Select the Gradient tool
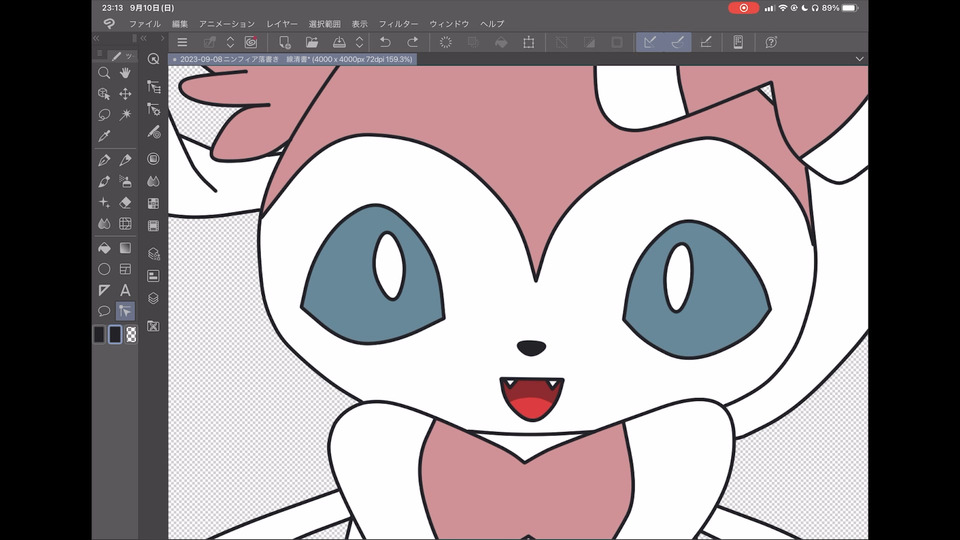960x540 pixels. [125, 248]
